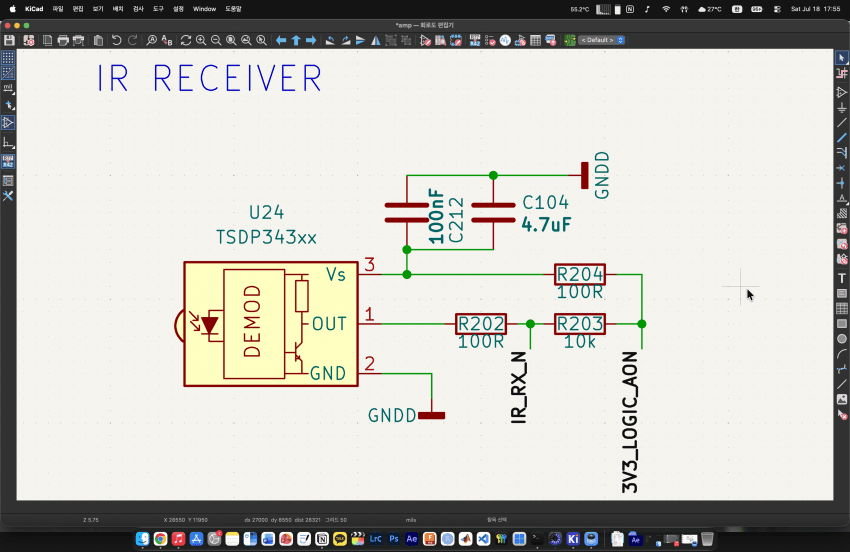Open the 설정 menu

(178, 9)
